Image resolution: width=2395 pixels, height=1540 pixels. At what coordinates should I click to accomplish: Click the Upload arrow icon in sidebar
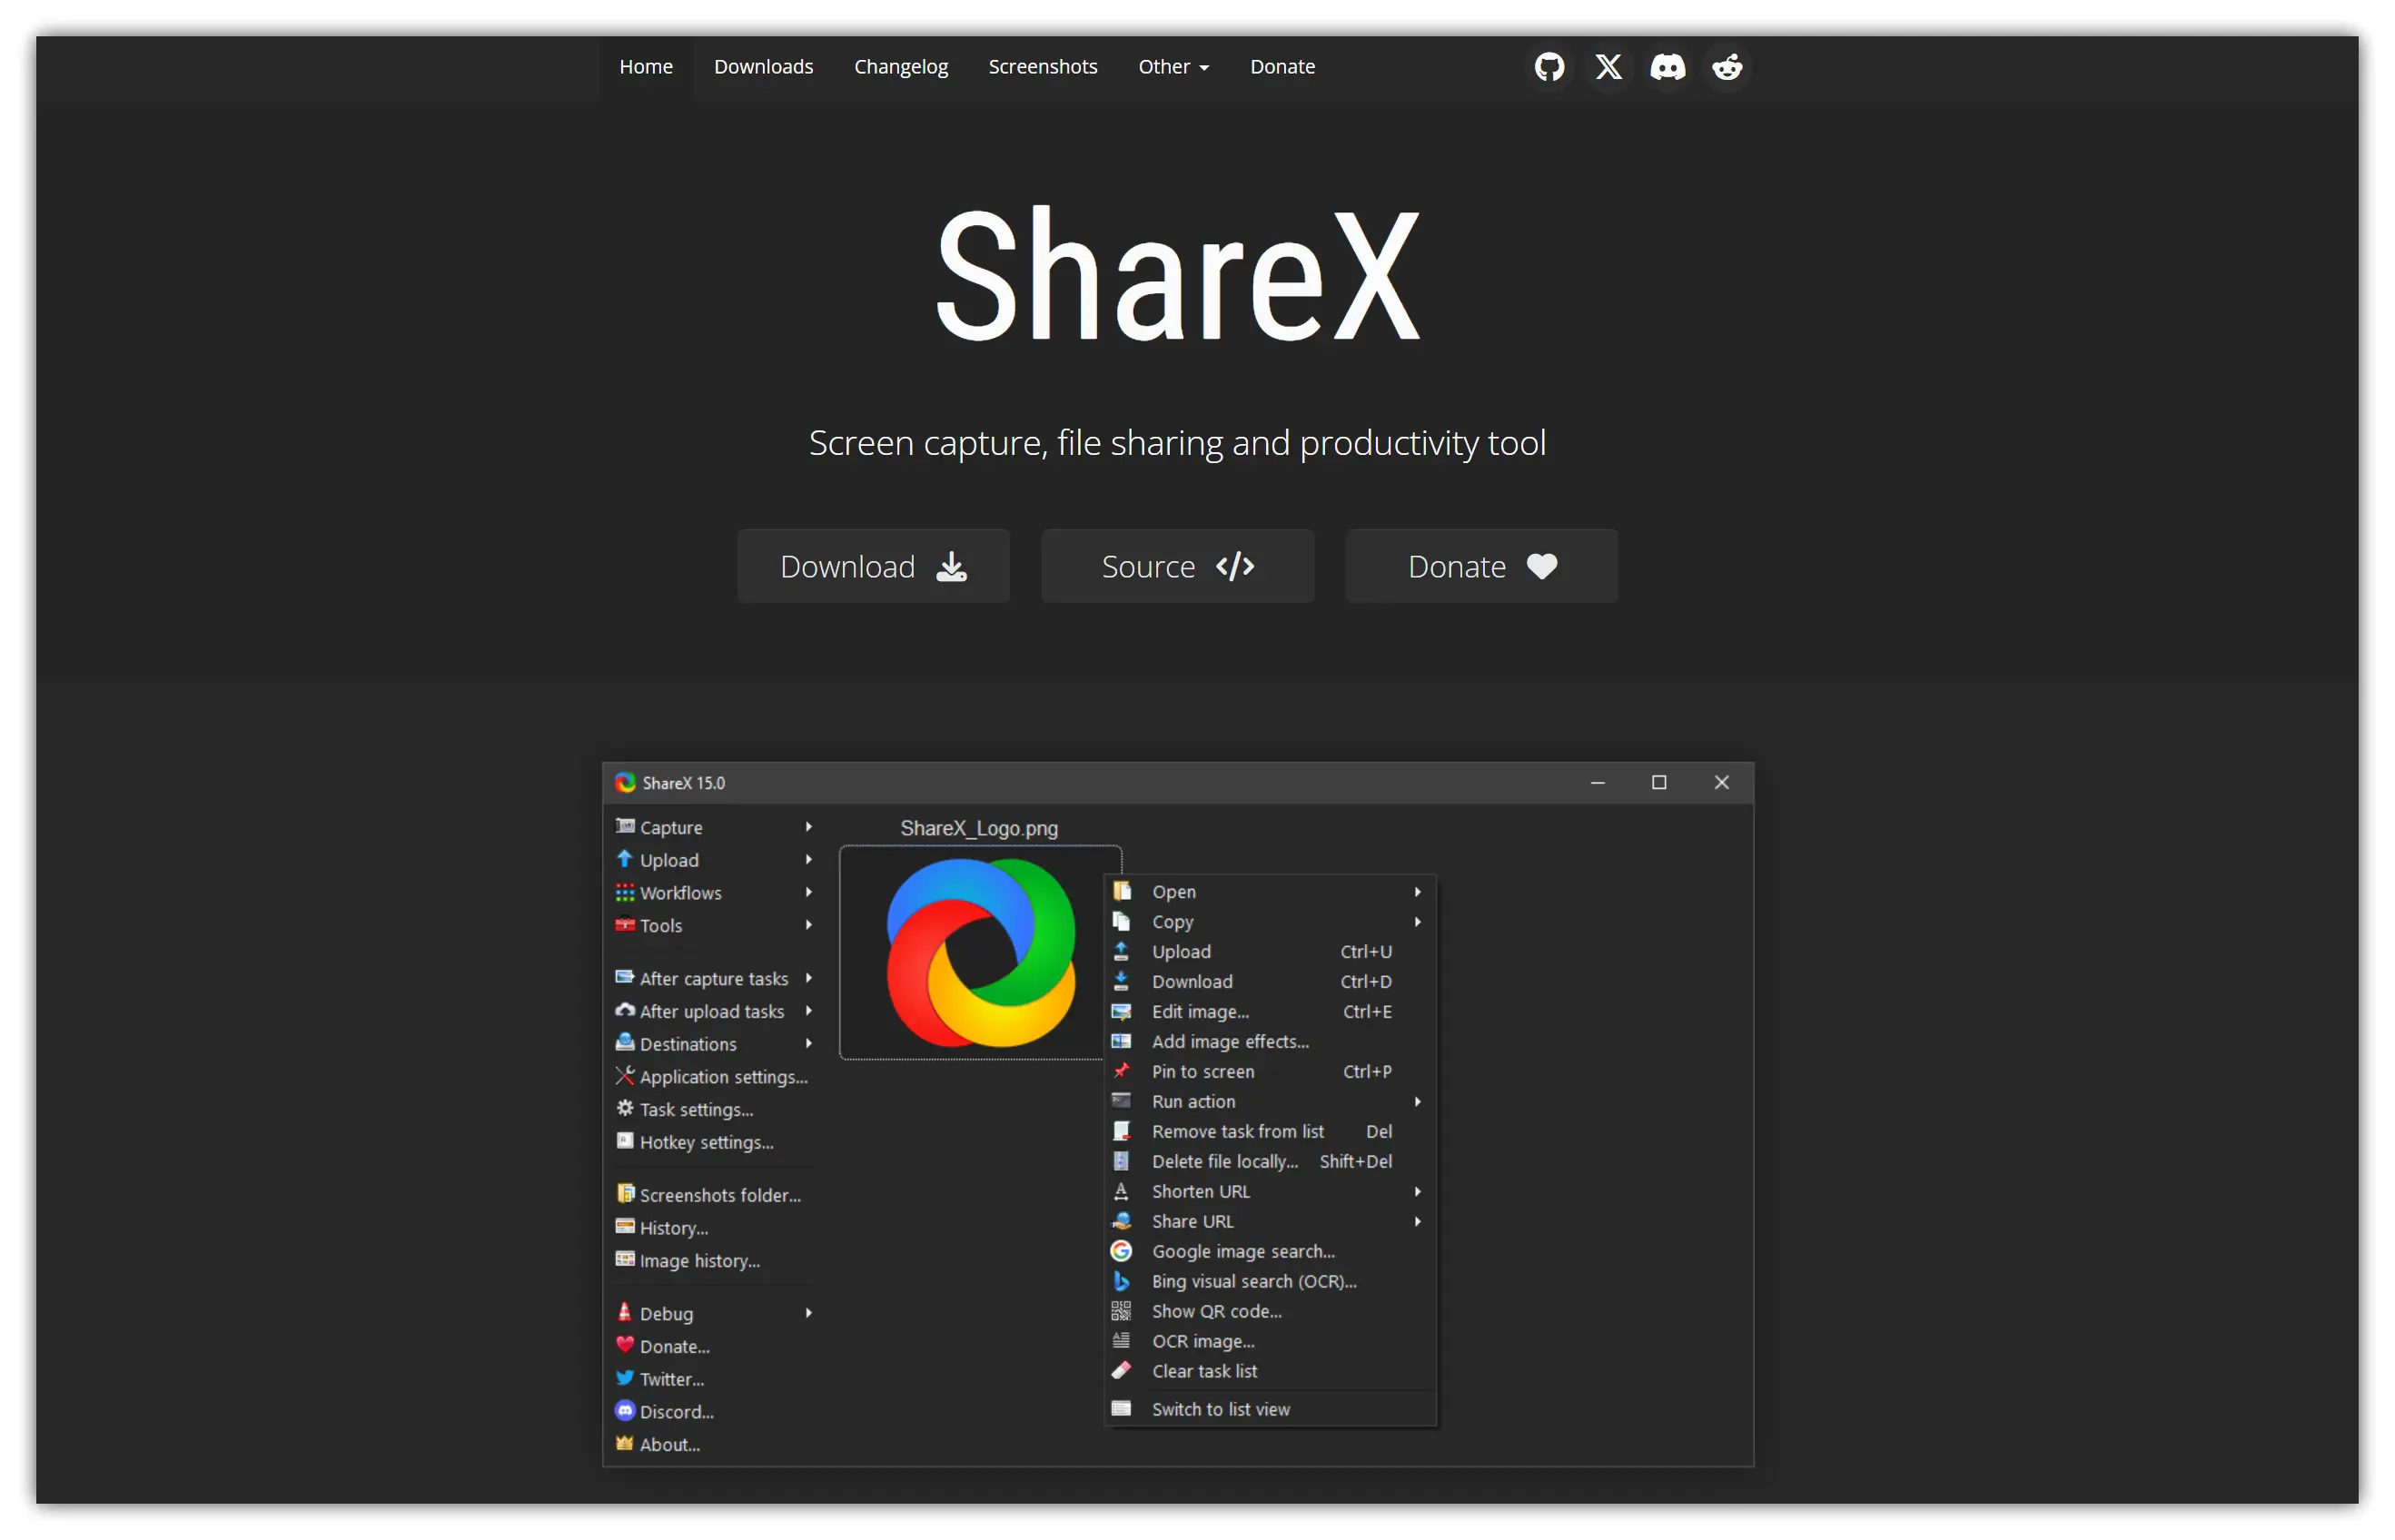click(x=625, y=859)
